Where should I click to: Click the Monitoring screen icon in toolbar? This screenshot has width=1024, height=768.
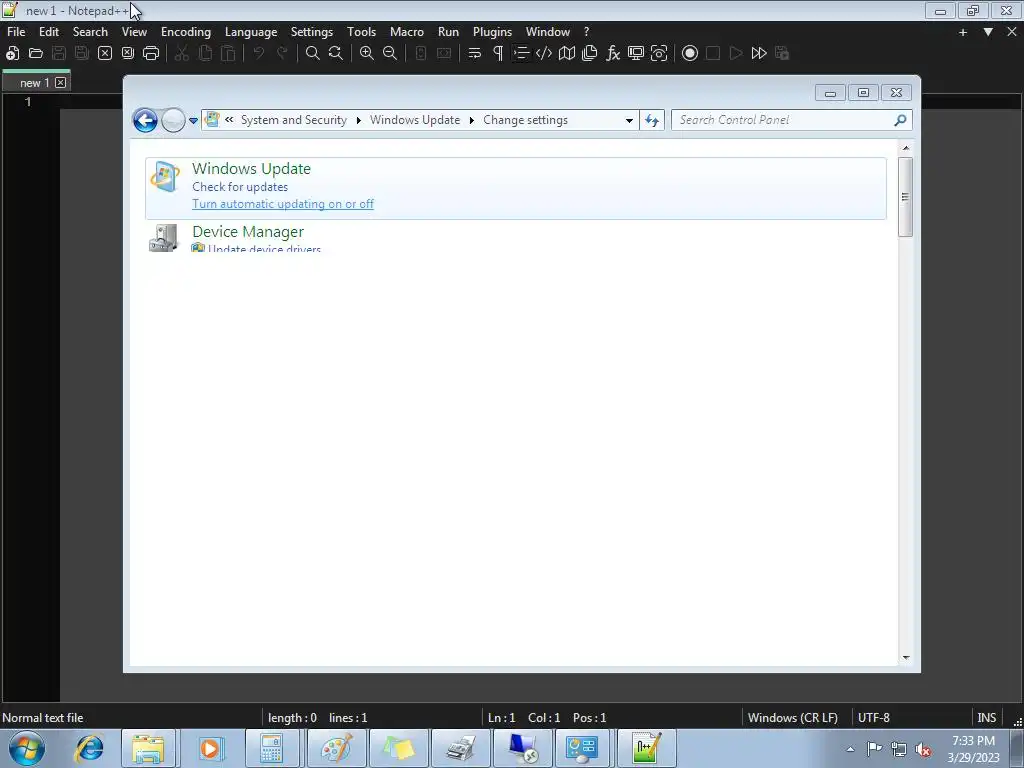pos(635,54)
